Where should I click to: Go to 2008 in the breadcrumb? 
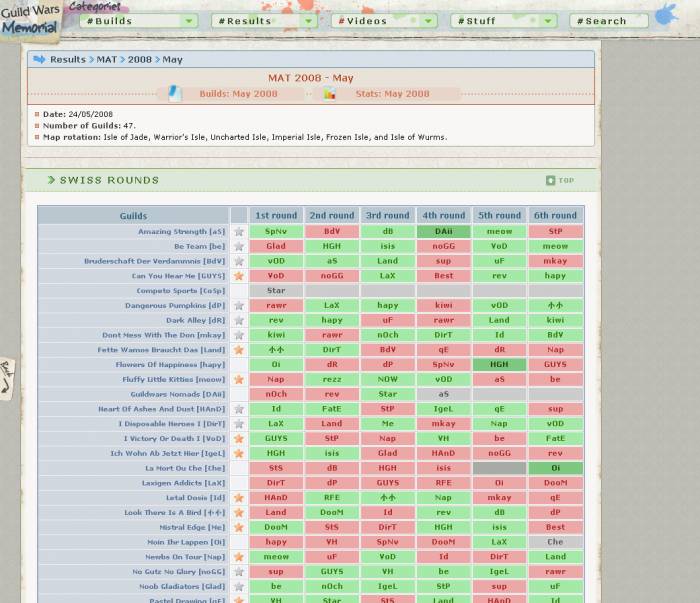140,59
